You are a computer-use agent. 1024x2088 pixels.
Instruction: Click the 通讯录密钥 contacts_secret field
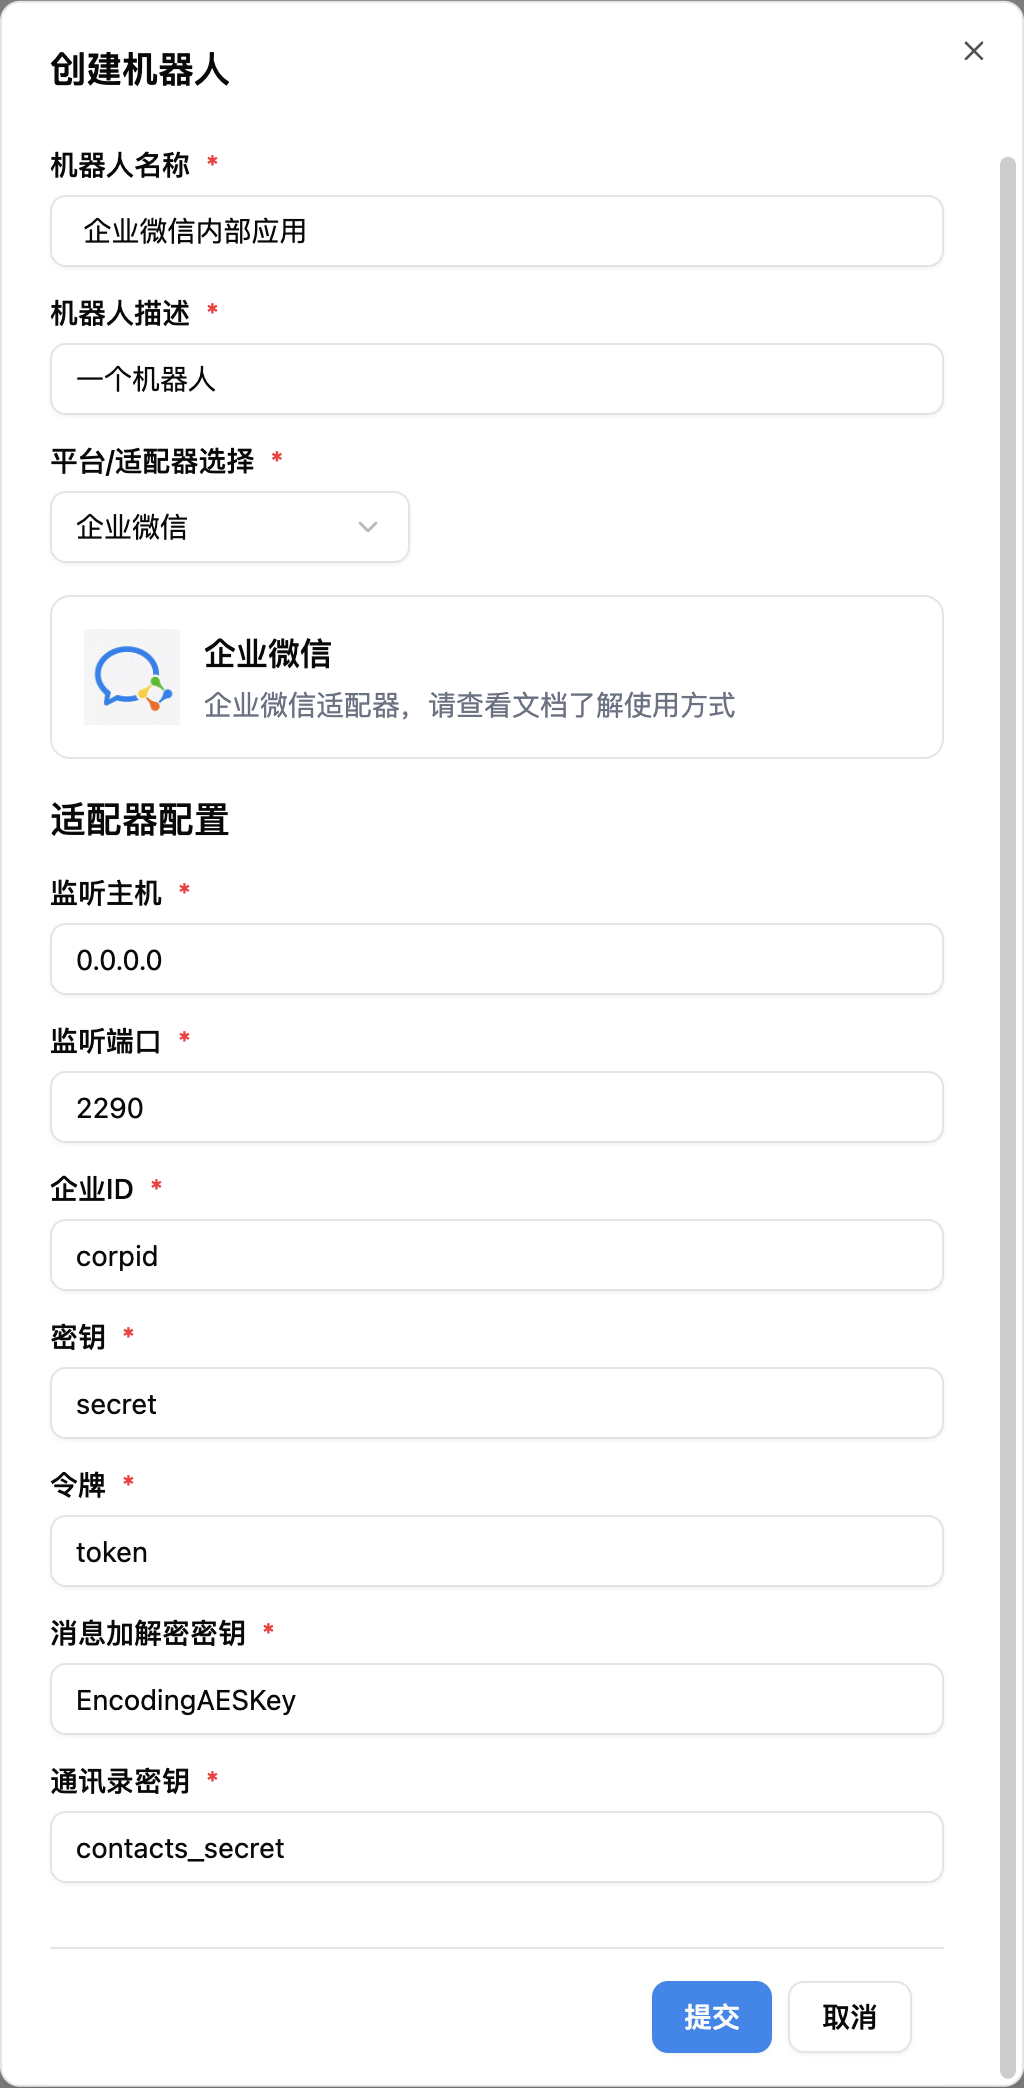coord(497,1847)
